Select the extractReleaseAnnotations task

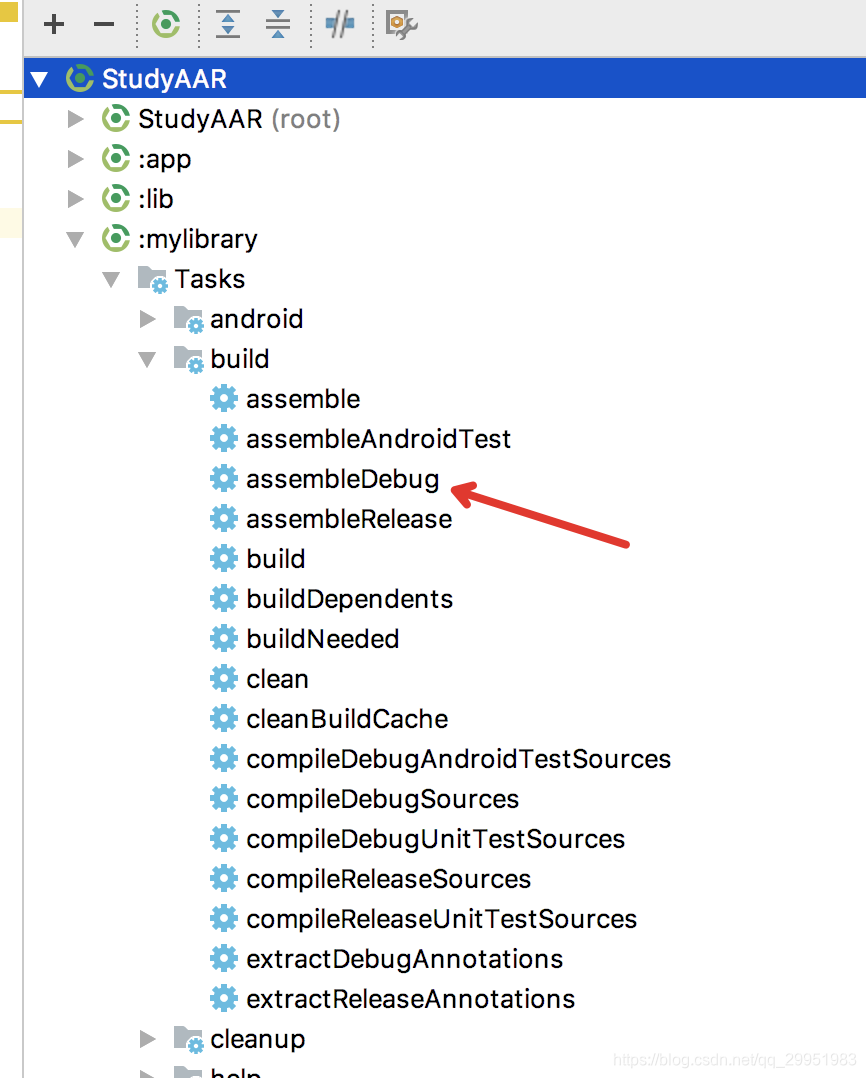410,999
